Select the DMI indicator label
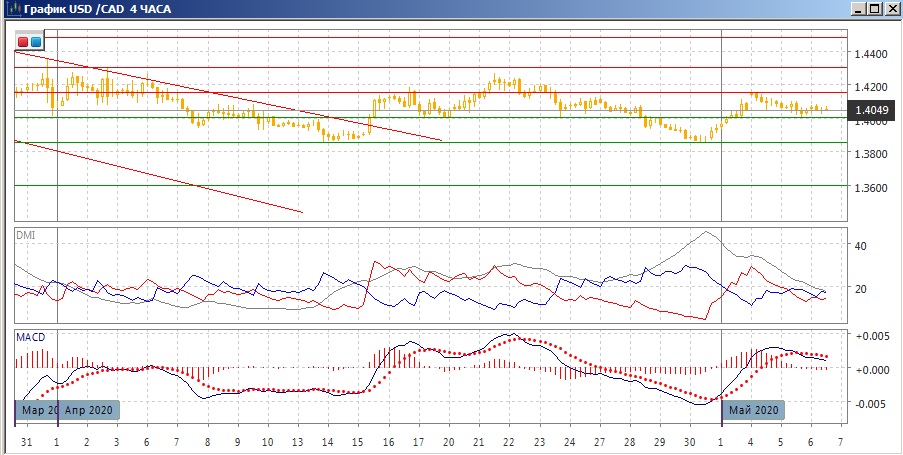The image size is (903, 455). click(x=24, y=235)
